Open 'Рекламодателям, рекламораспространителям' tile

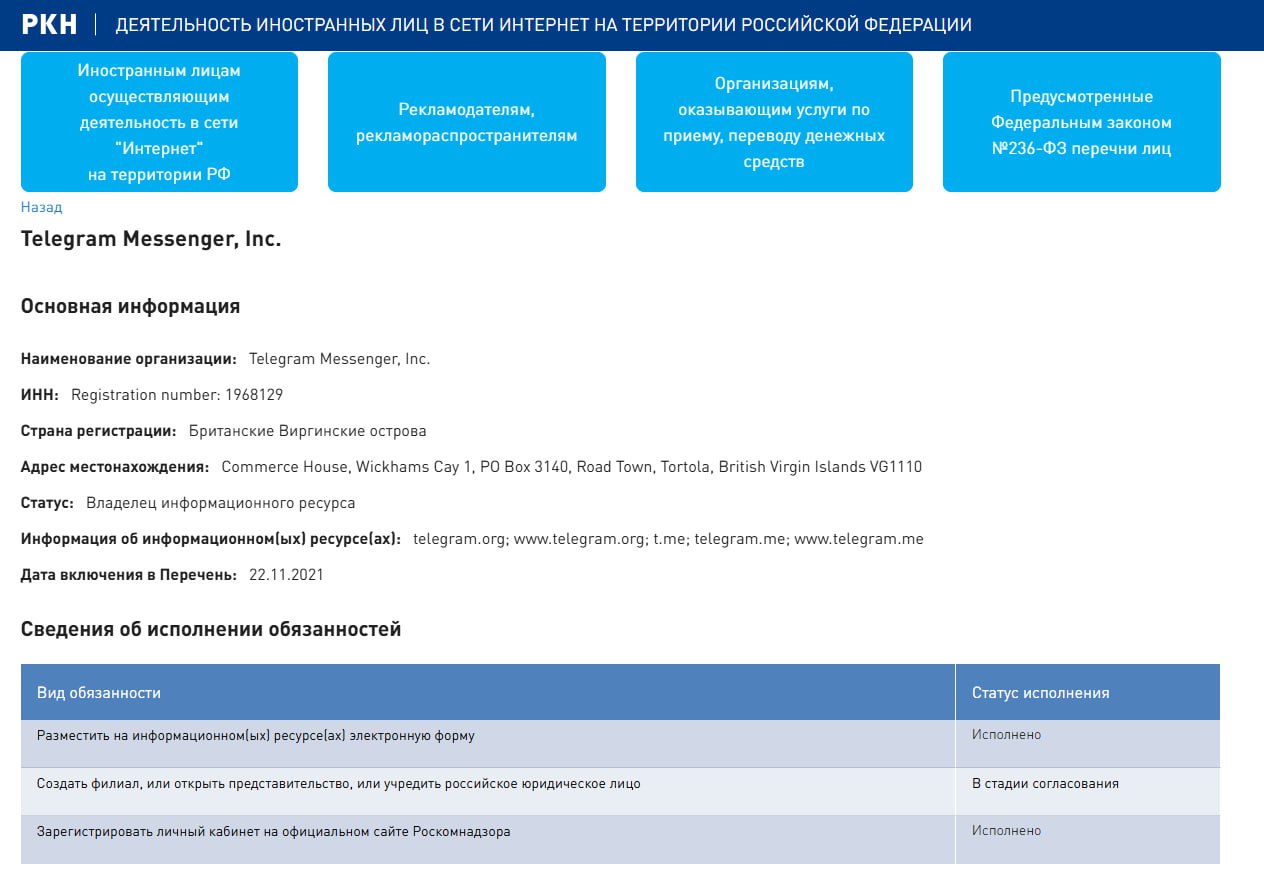[467, 122]
